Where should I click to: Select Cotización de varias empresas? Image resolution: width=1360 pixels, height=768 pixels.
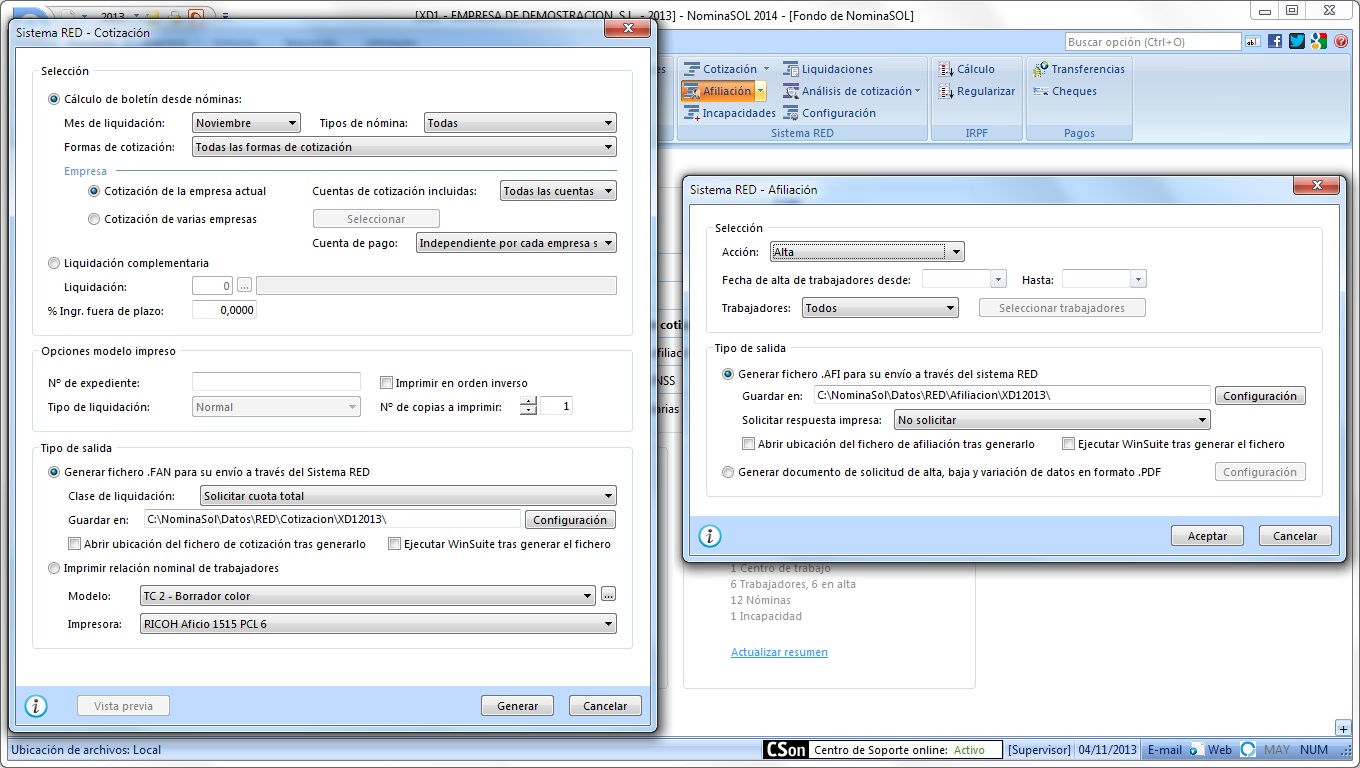tap(94, 219)
